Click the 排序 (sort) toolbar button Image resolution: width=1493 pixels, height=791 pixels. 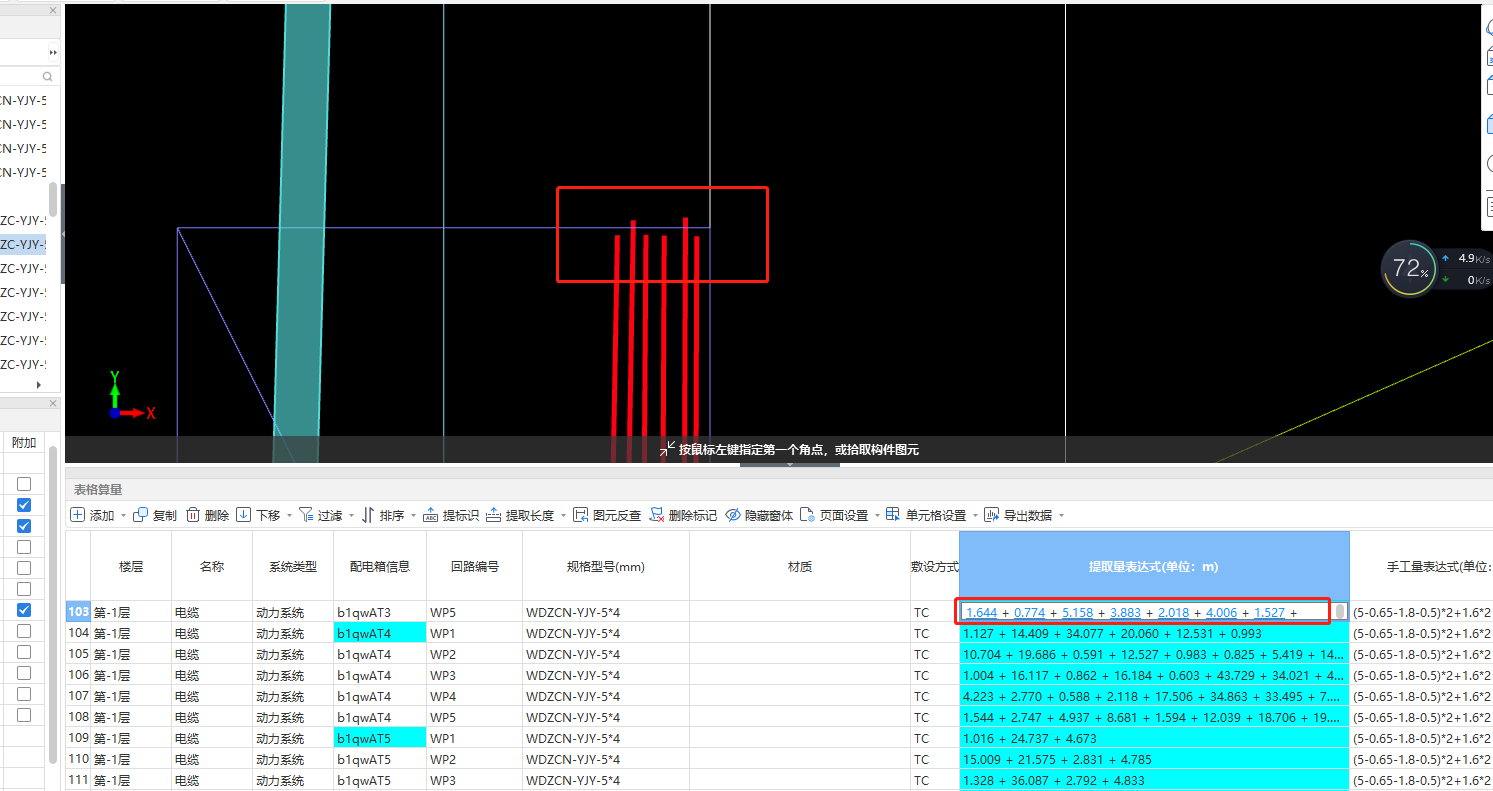coord(383,515)
